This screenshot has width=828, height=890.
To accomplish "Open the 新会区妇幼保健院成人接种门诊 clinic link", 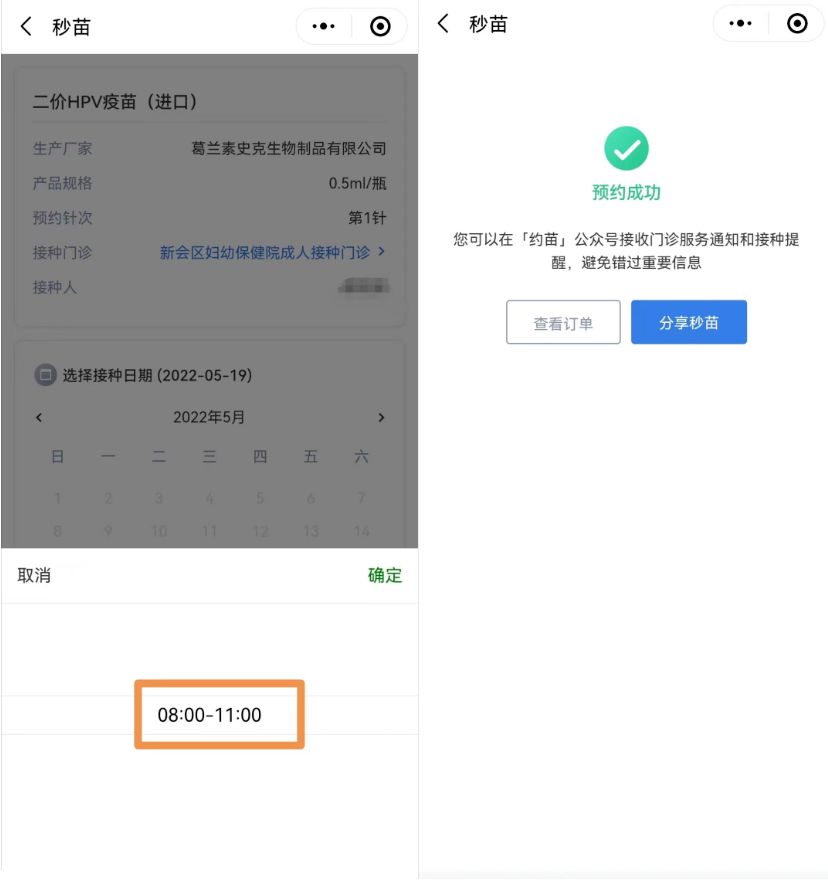I will point(265,253).
